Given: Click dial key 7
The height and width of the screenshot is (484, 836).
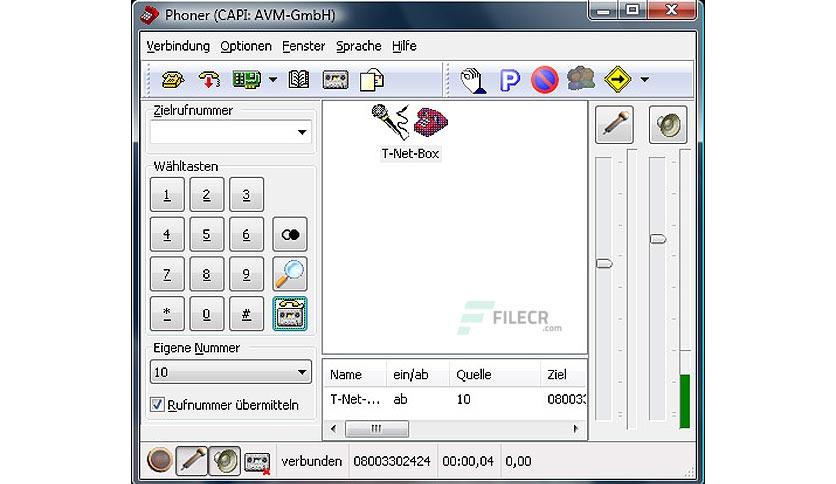Looking at the screenshot, I should tap(167, 274).
